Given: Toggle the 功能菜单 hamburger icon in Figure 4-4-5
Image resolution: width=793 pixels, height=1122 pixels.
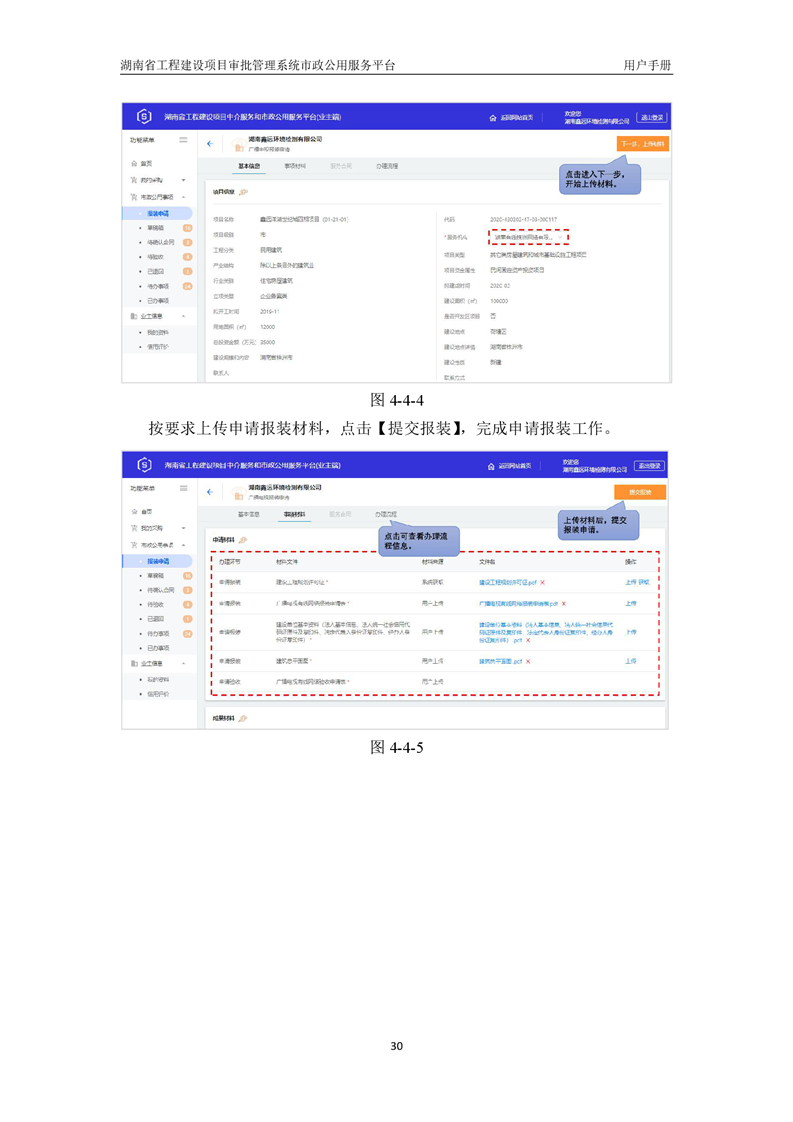Looking at the screenshot, I should pos(183,488).
